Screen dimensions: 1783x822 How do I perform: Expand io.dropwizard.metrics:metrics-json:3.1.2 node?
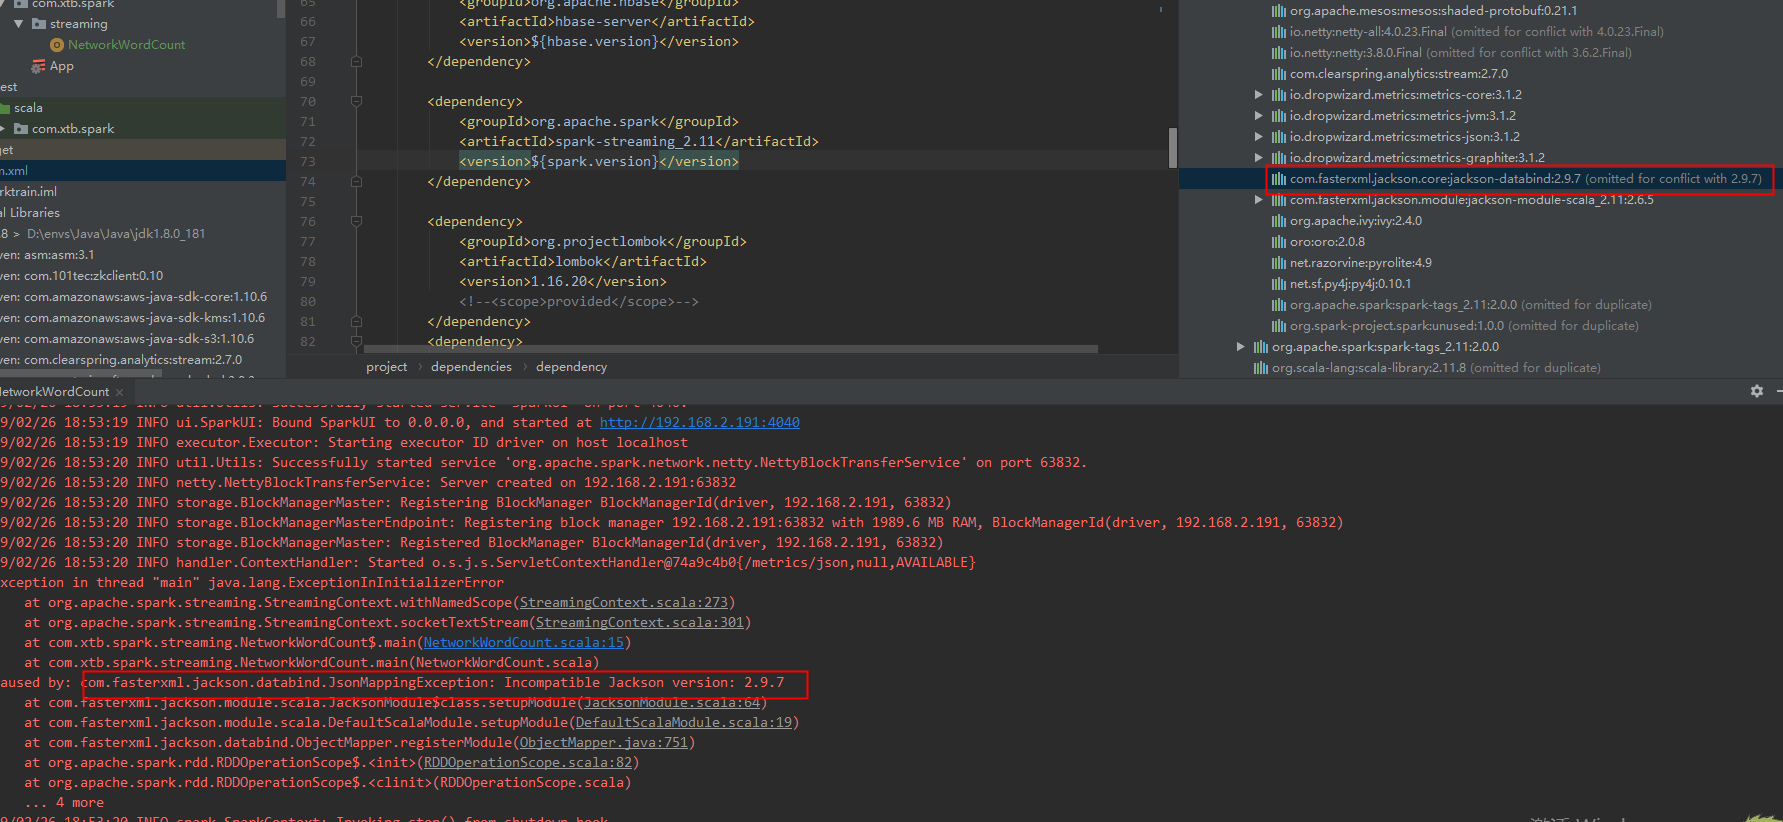[x=1259, y=137]
